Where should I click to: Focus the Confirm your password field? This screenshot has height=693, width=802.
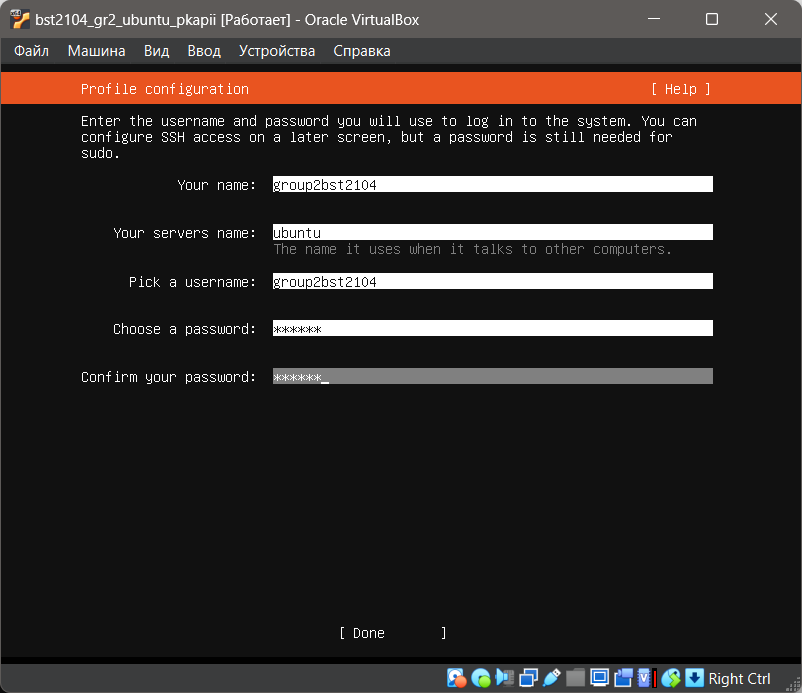pos(493,376)
